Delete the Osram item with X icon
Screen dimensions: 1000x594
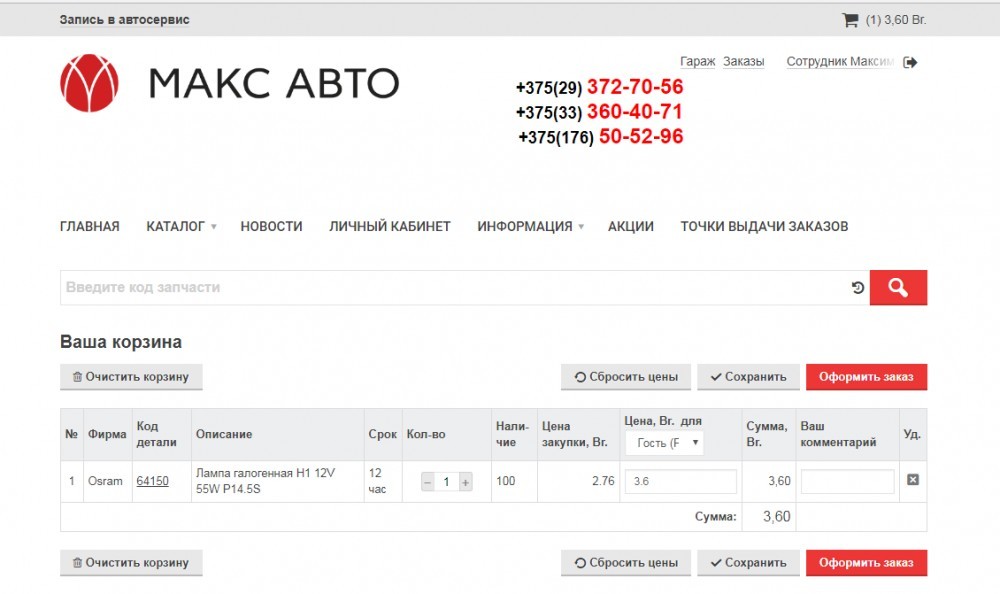click(x=912, y=480)
